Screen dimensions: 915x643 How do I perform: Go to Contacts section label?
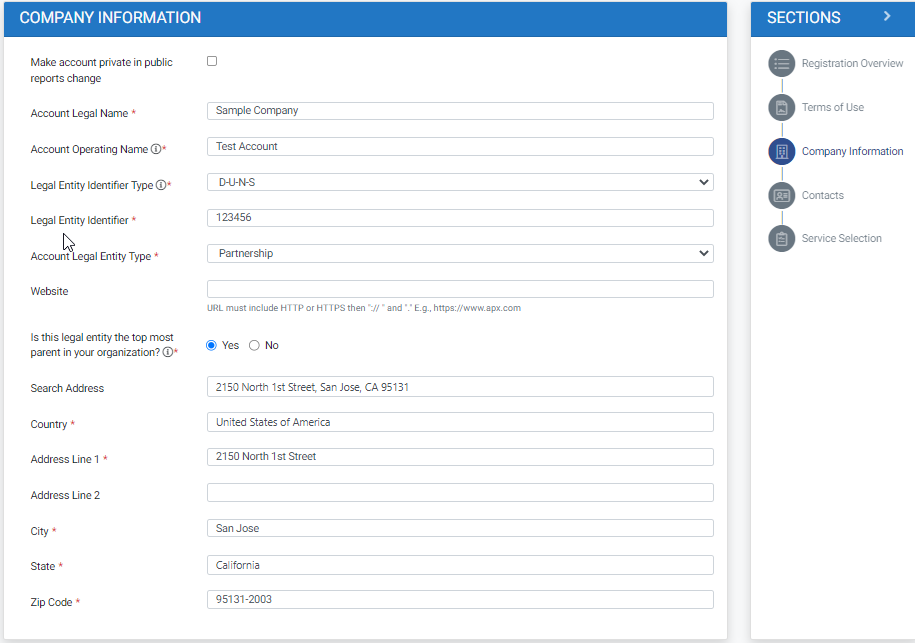822,196
